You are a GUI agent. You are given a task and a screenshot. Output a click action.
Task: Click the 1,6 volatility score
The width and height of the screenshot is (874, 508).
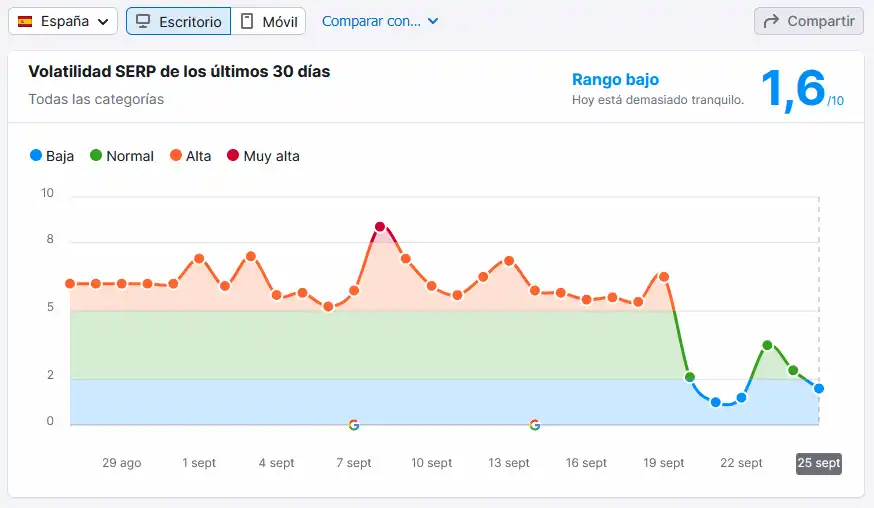(x=795, y=90)
